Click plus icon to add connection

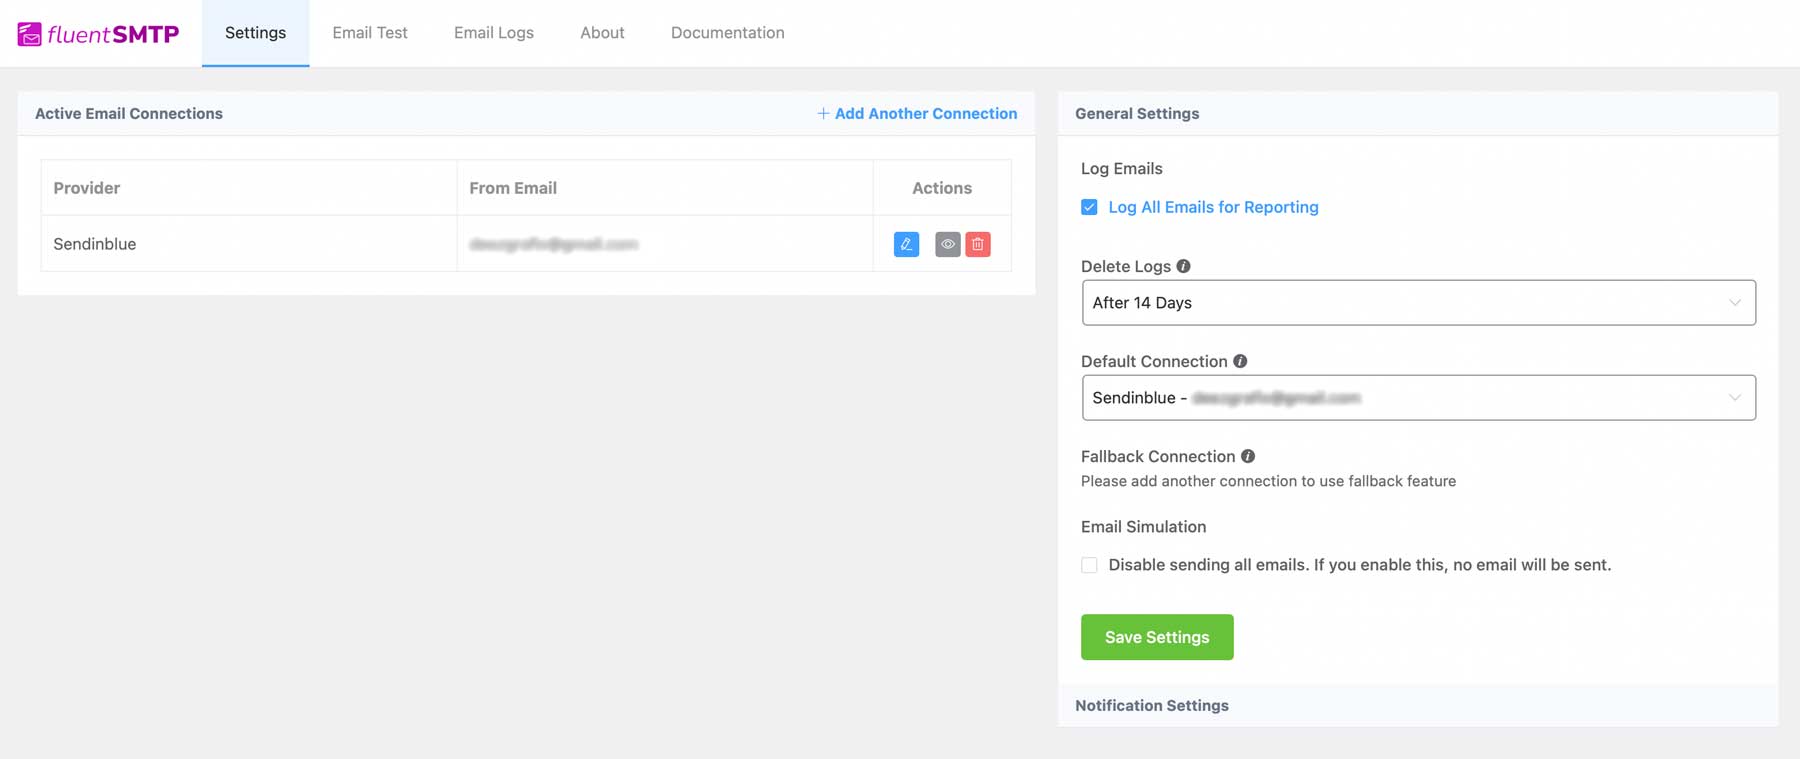tap(823, 114)
